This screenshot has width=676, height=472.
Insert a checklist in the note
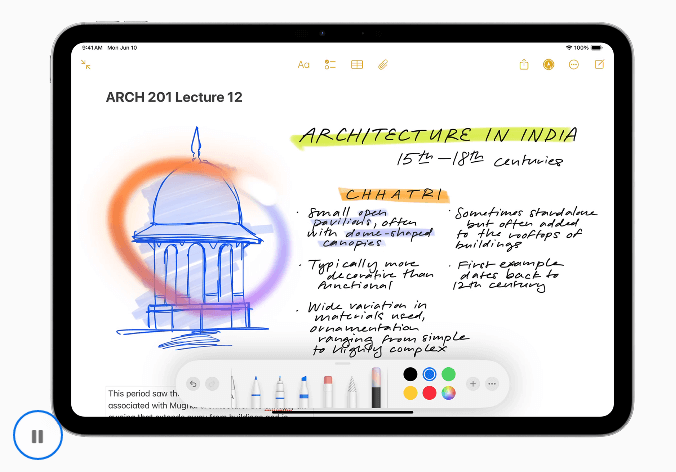(x=330, y=65)
